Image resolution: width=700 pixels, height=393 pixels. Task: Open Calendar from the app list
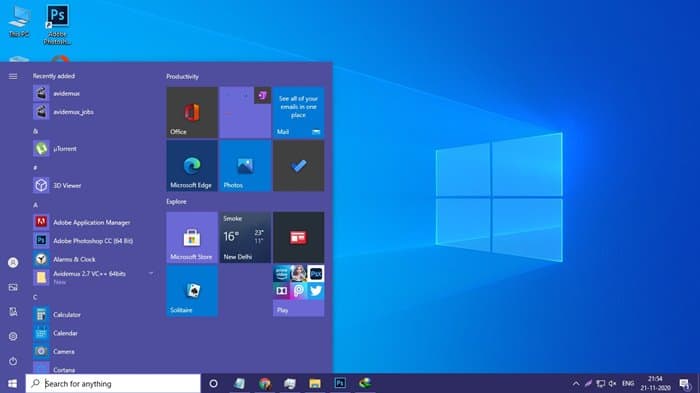(94, 333)
